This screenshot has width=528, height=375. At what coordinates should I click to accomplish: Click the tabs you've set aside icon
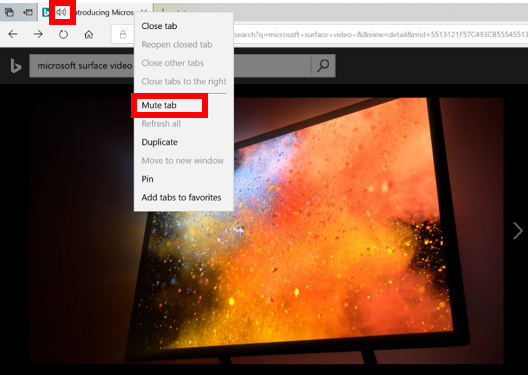click(x=9, y=12)
